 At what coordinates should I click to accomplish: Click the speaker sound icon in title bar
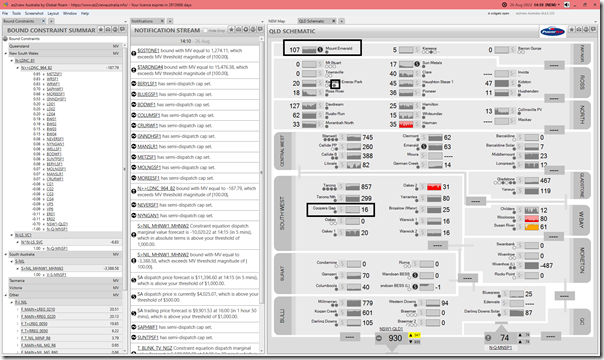point(567,5)
